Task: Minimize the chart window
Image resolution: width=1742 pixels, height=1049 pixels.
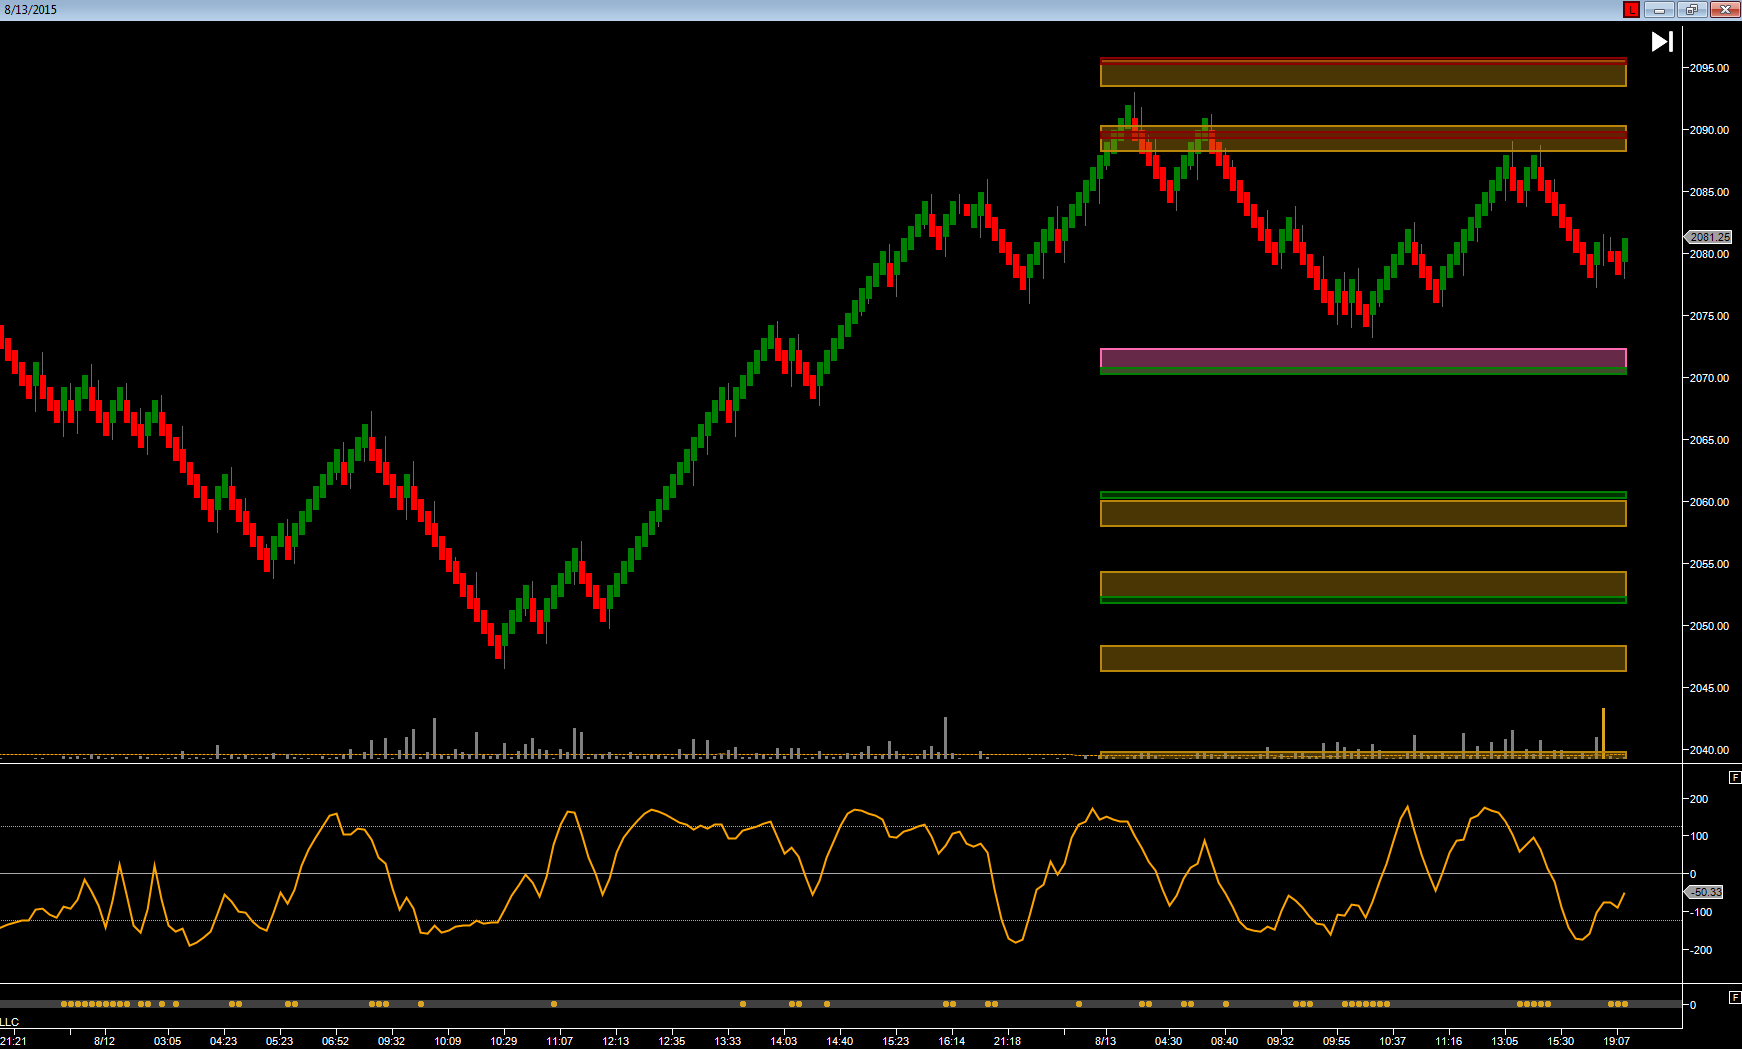Action: point(1659,10)
